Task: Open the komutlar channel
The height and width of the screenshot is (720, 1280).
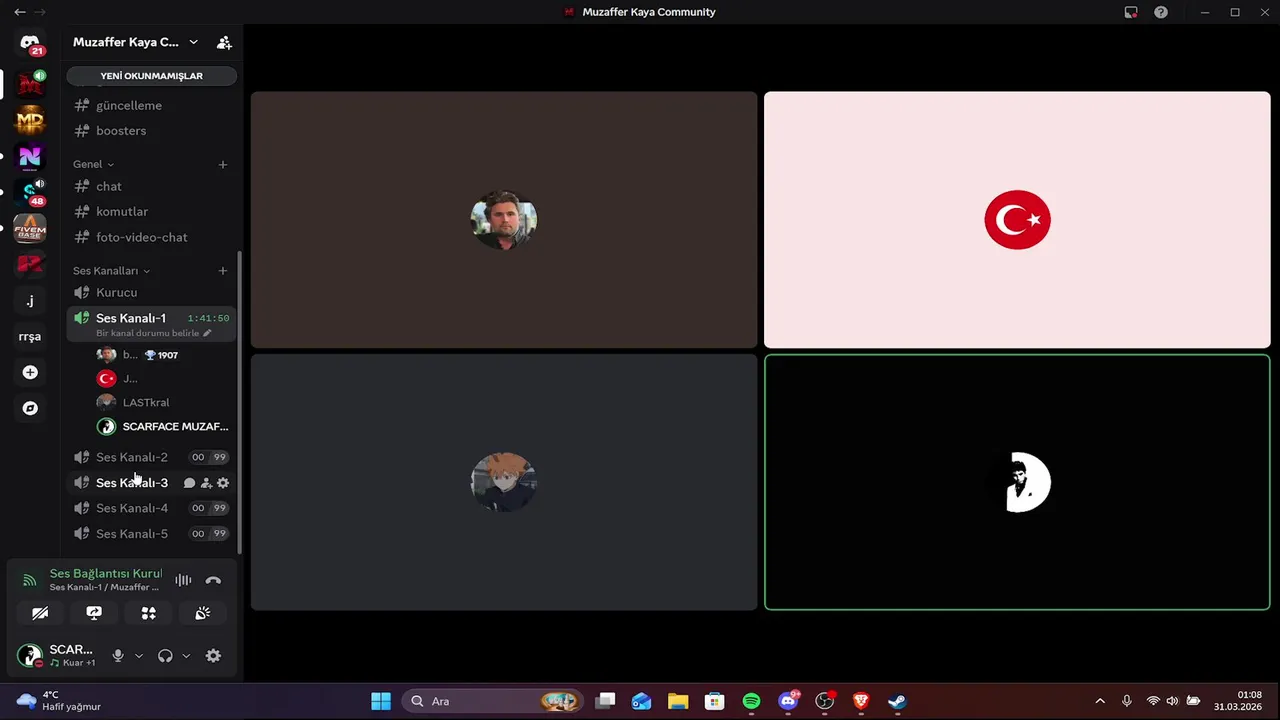Action: [152, 212]
